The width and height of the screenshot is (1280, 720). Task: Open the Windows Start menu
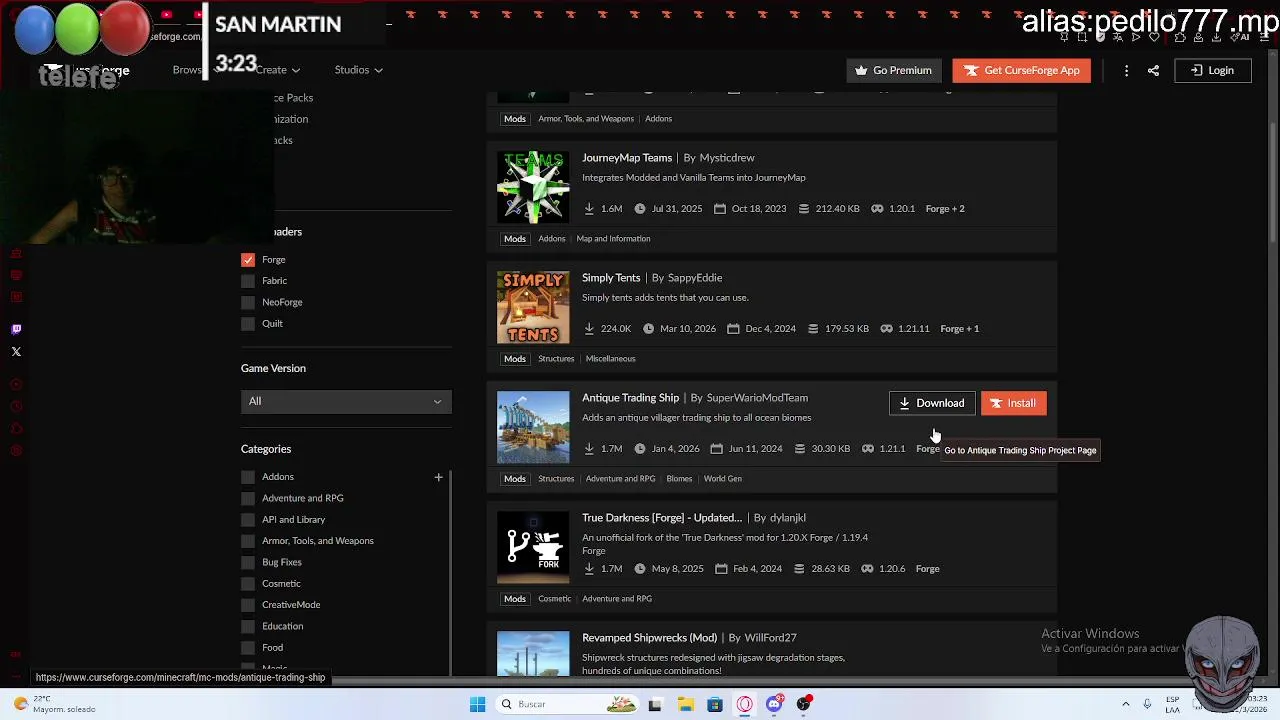[x=478, y=704]
